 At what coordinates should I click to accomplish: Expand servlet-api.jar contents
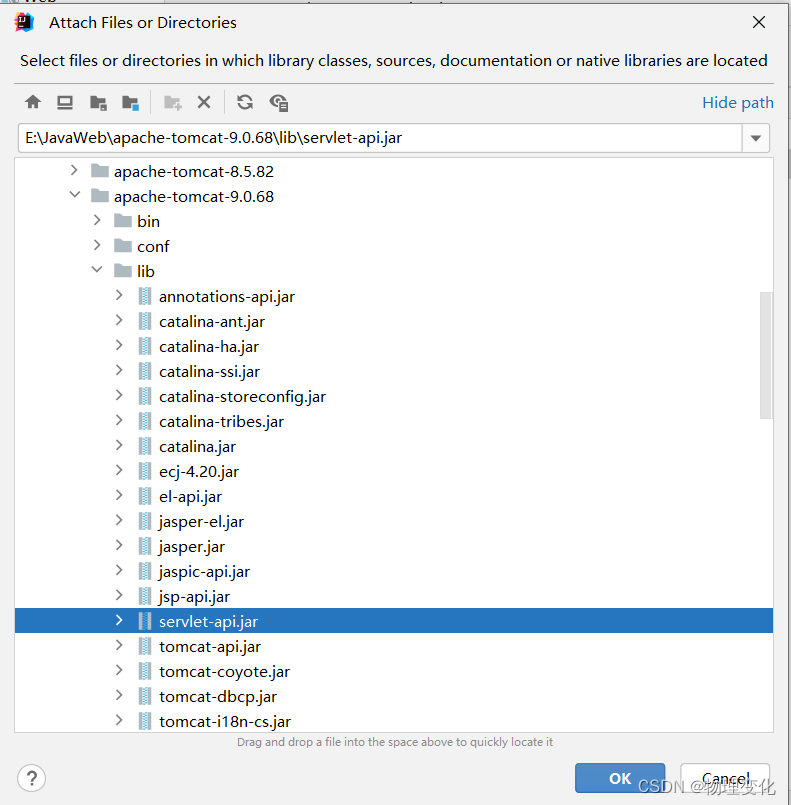tap(119, 620)
